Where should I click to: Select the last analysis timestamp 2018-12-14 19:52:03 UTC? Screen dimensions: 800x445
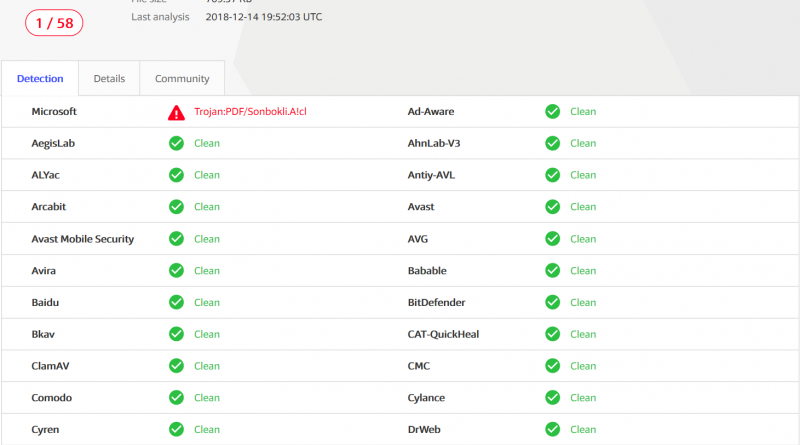click(264, 17)
